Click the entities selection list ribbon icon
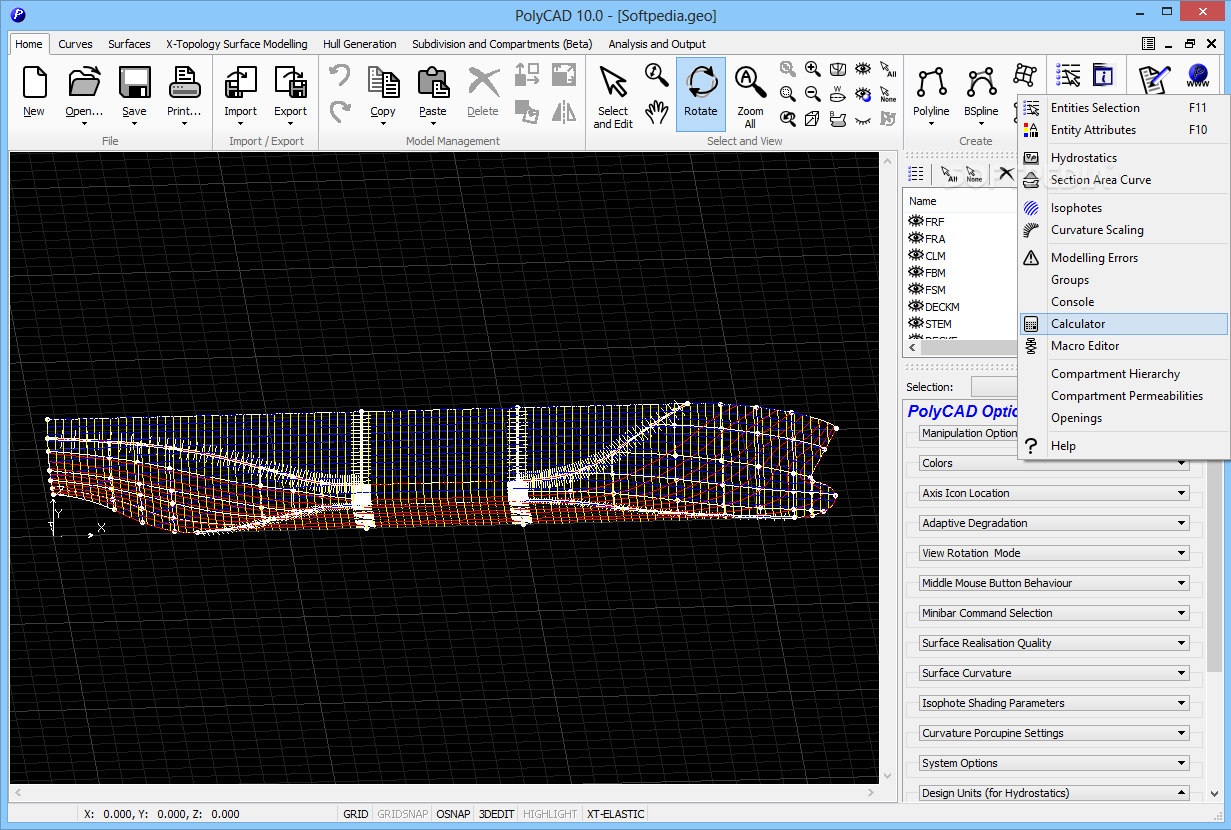 coord(1068,76)
